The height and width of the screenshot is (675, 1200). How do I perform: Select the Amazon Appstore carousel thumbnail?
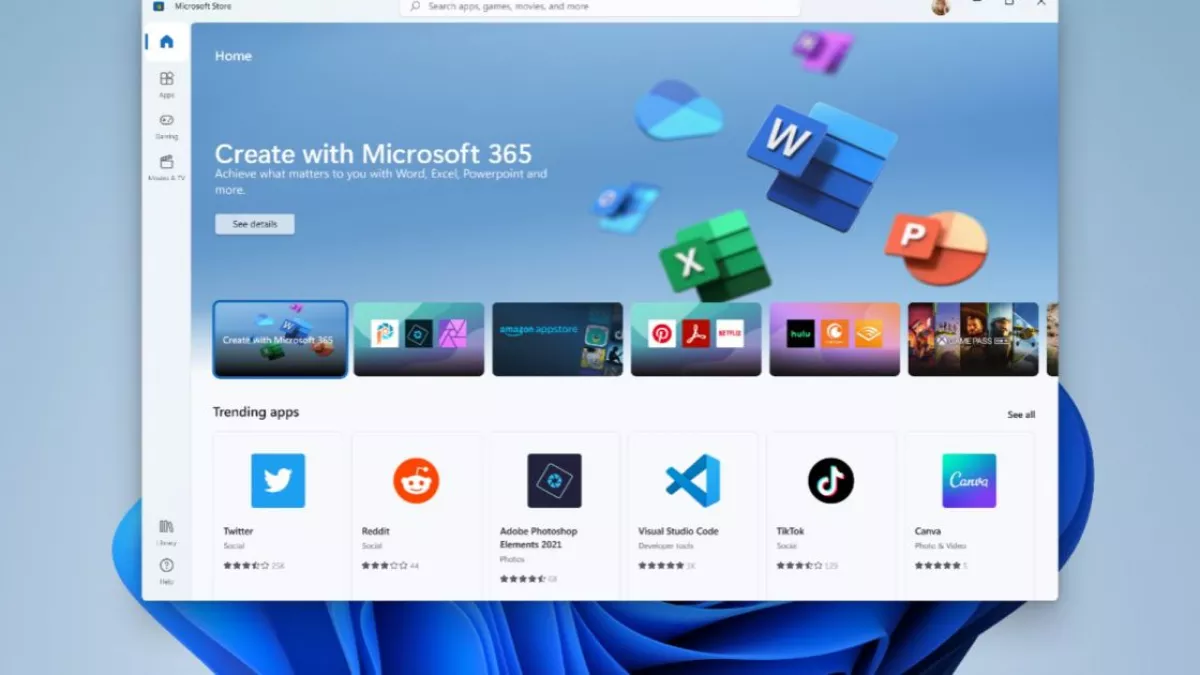tap(557, 339)
